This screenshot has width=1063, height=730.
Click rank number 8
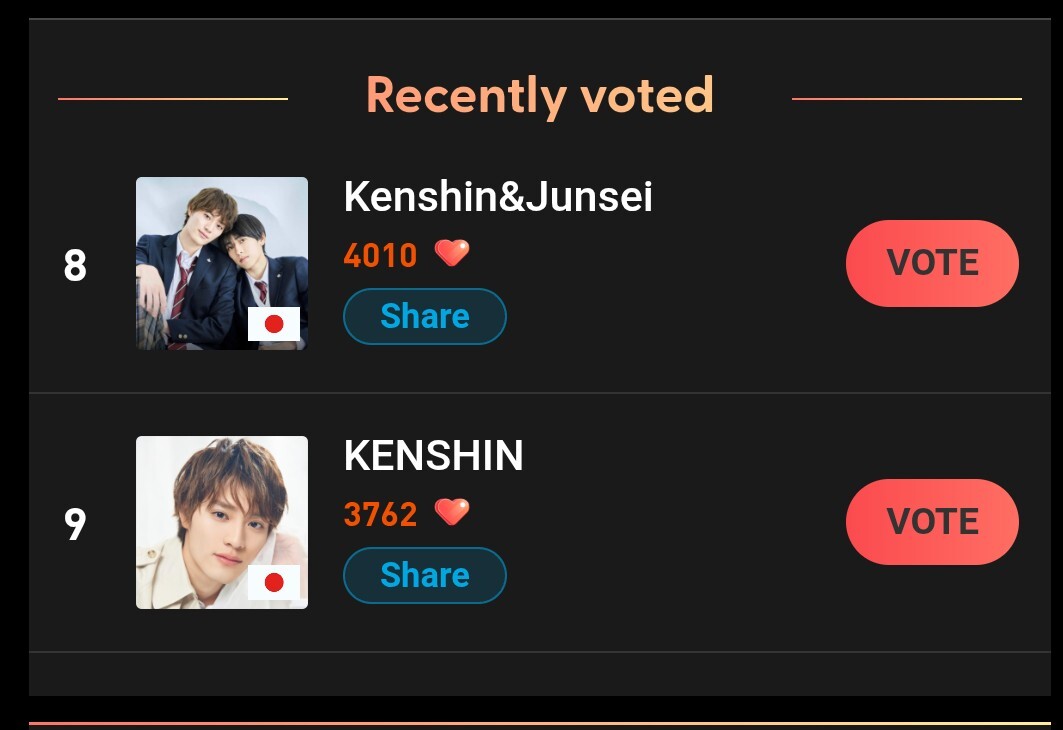click(x=75, y=265)
